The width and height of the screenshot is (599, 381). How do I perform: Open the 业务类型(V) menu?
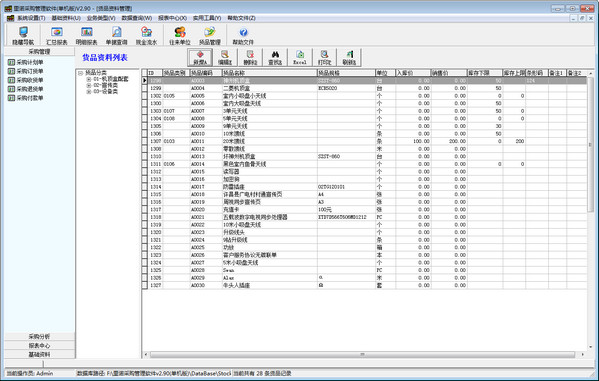click(101, 18)
